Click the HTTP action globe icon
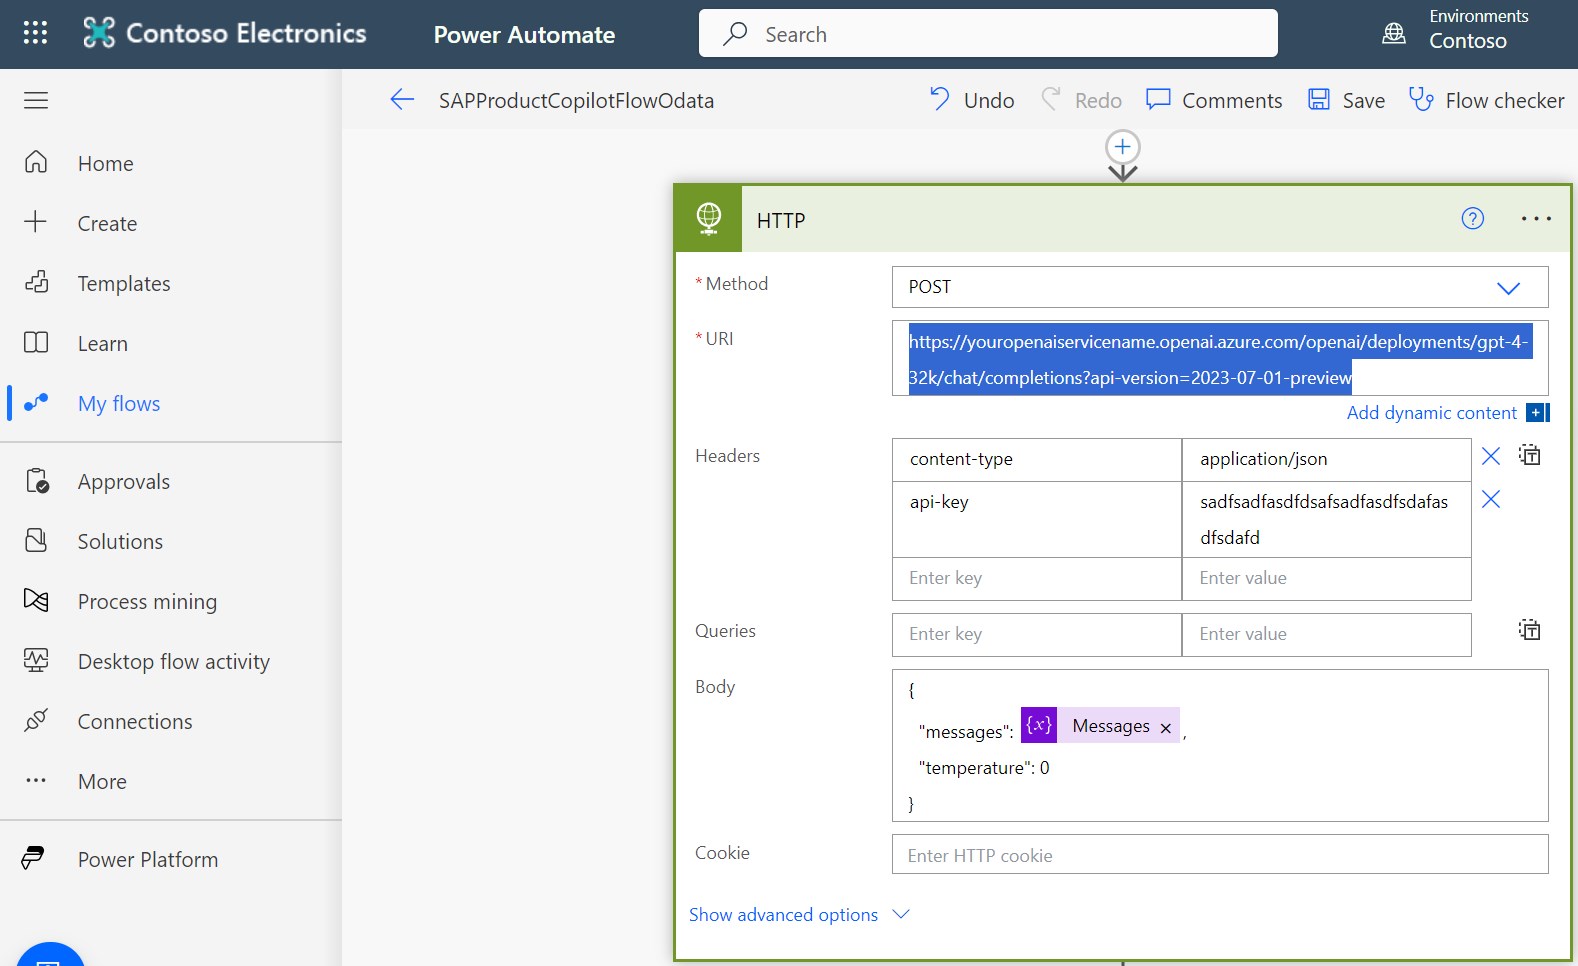1578x966 pixels. point(709,218)
